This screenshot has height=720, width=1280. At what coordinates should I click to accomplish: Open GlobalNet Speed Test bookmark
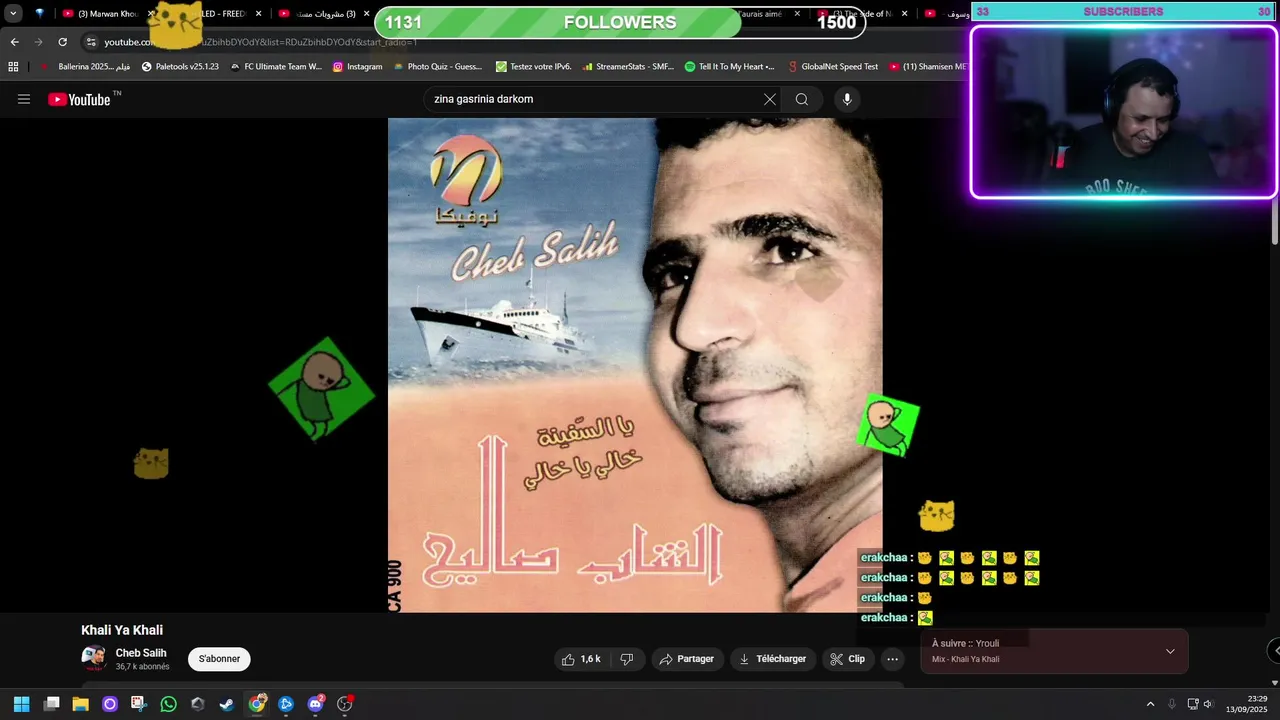[x=833, y=67]
